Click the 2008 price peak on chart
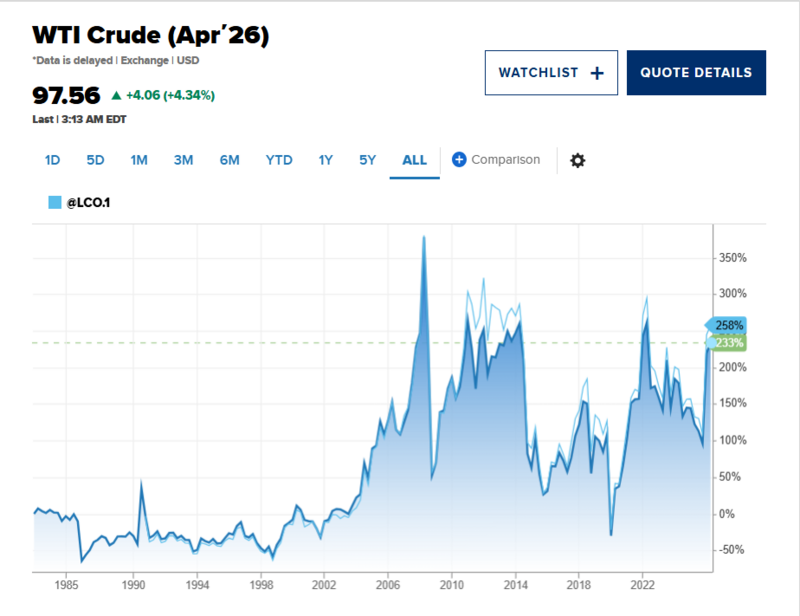Viewport: 800px width, 616px height. click(x=424, y=238)
